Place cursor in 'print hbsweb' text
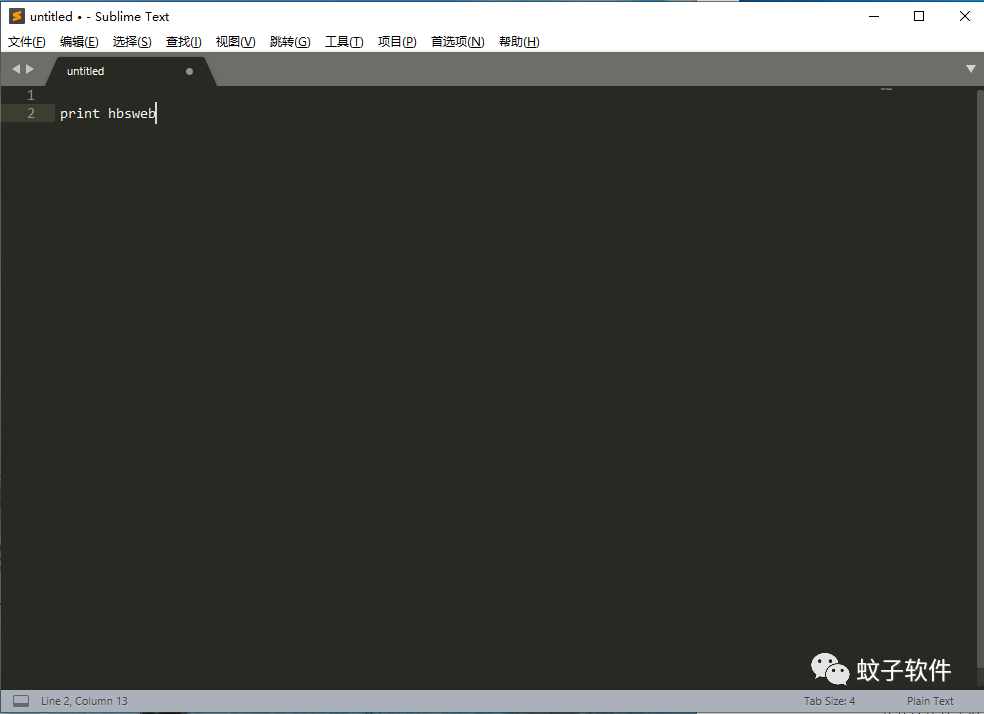The height and width of the screenshot is (714, 984). pos(107,114)
